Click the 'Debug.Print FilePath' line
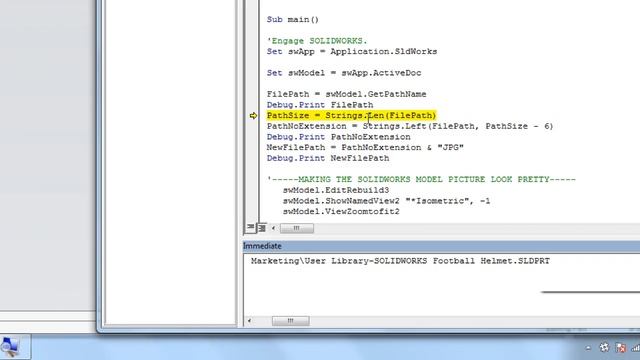Viewport: 640px width, 360px height. click(x=320, y=105)
